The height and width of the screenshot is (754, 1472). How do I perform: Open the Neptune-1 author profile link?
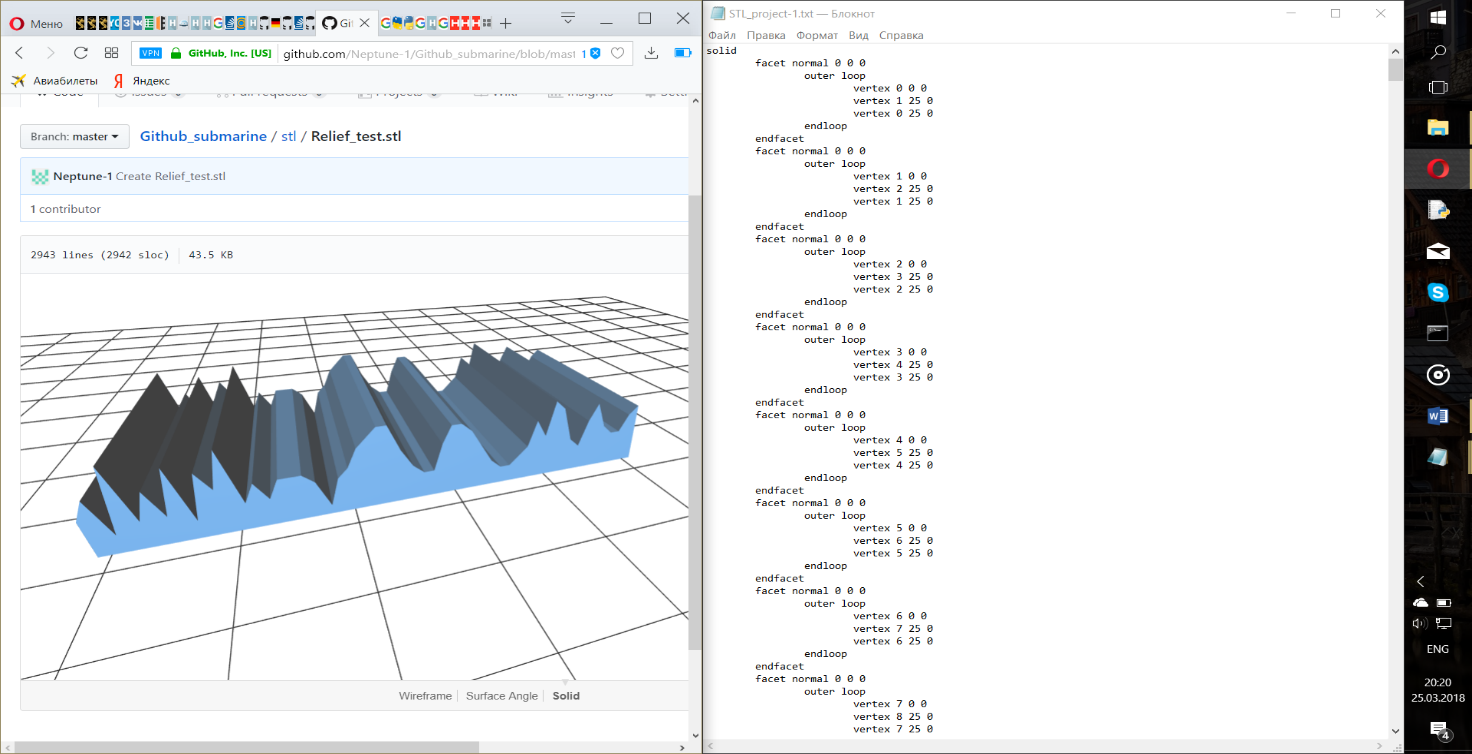click(83, 176)
